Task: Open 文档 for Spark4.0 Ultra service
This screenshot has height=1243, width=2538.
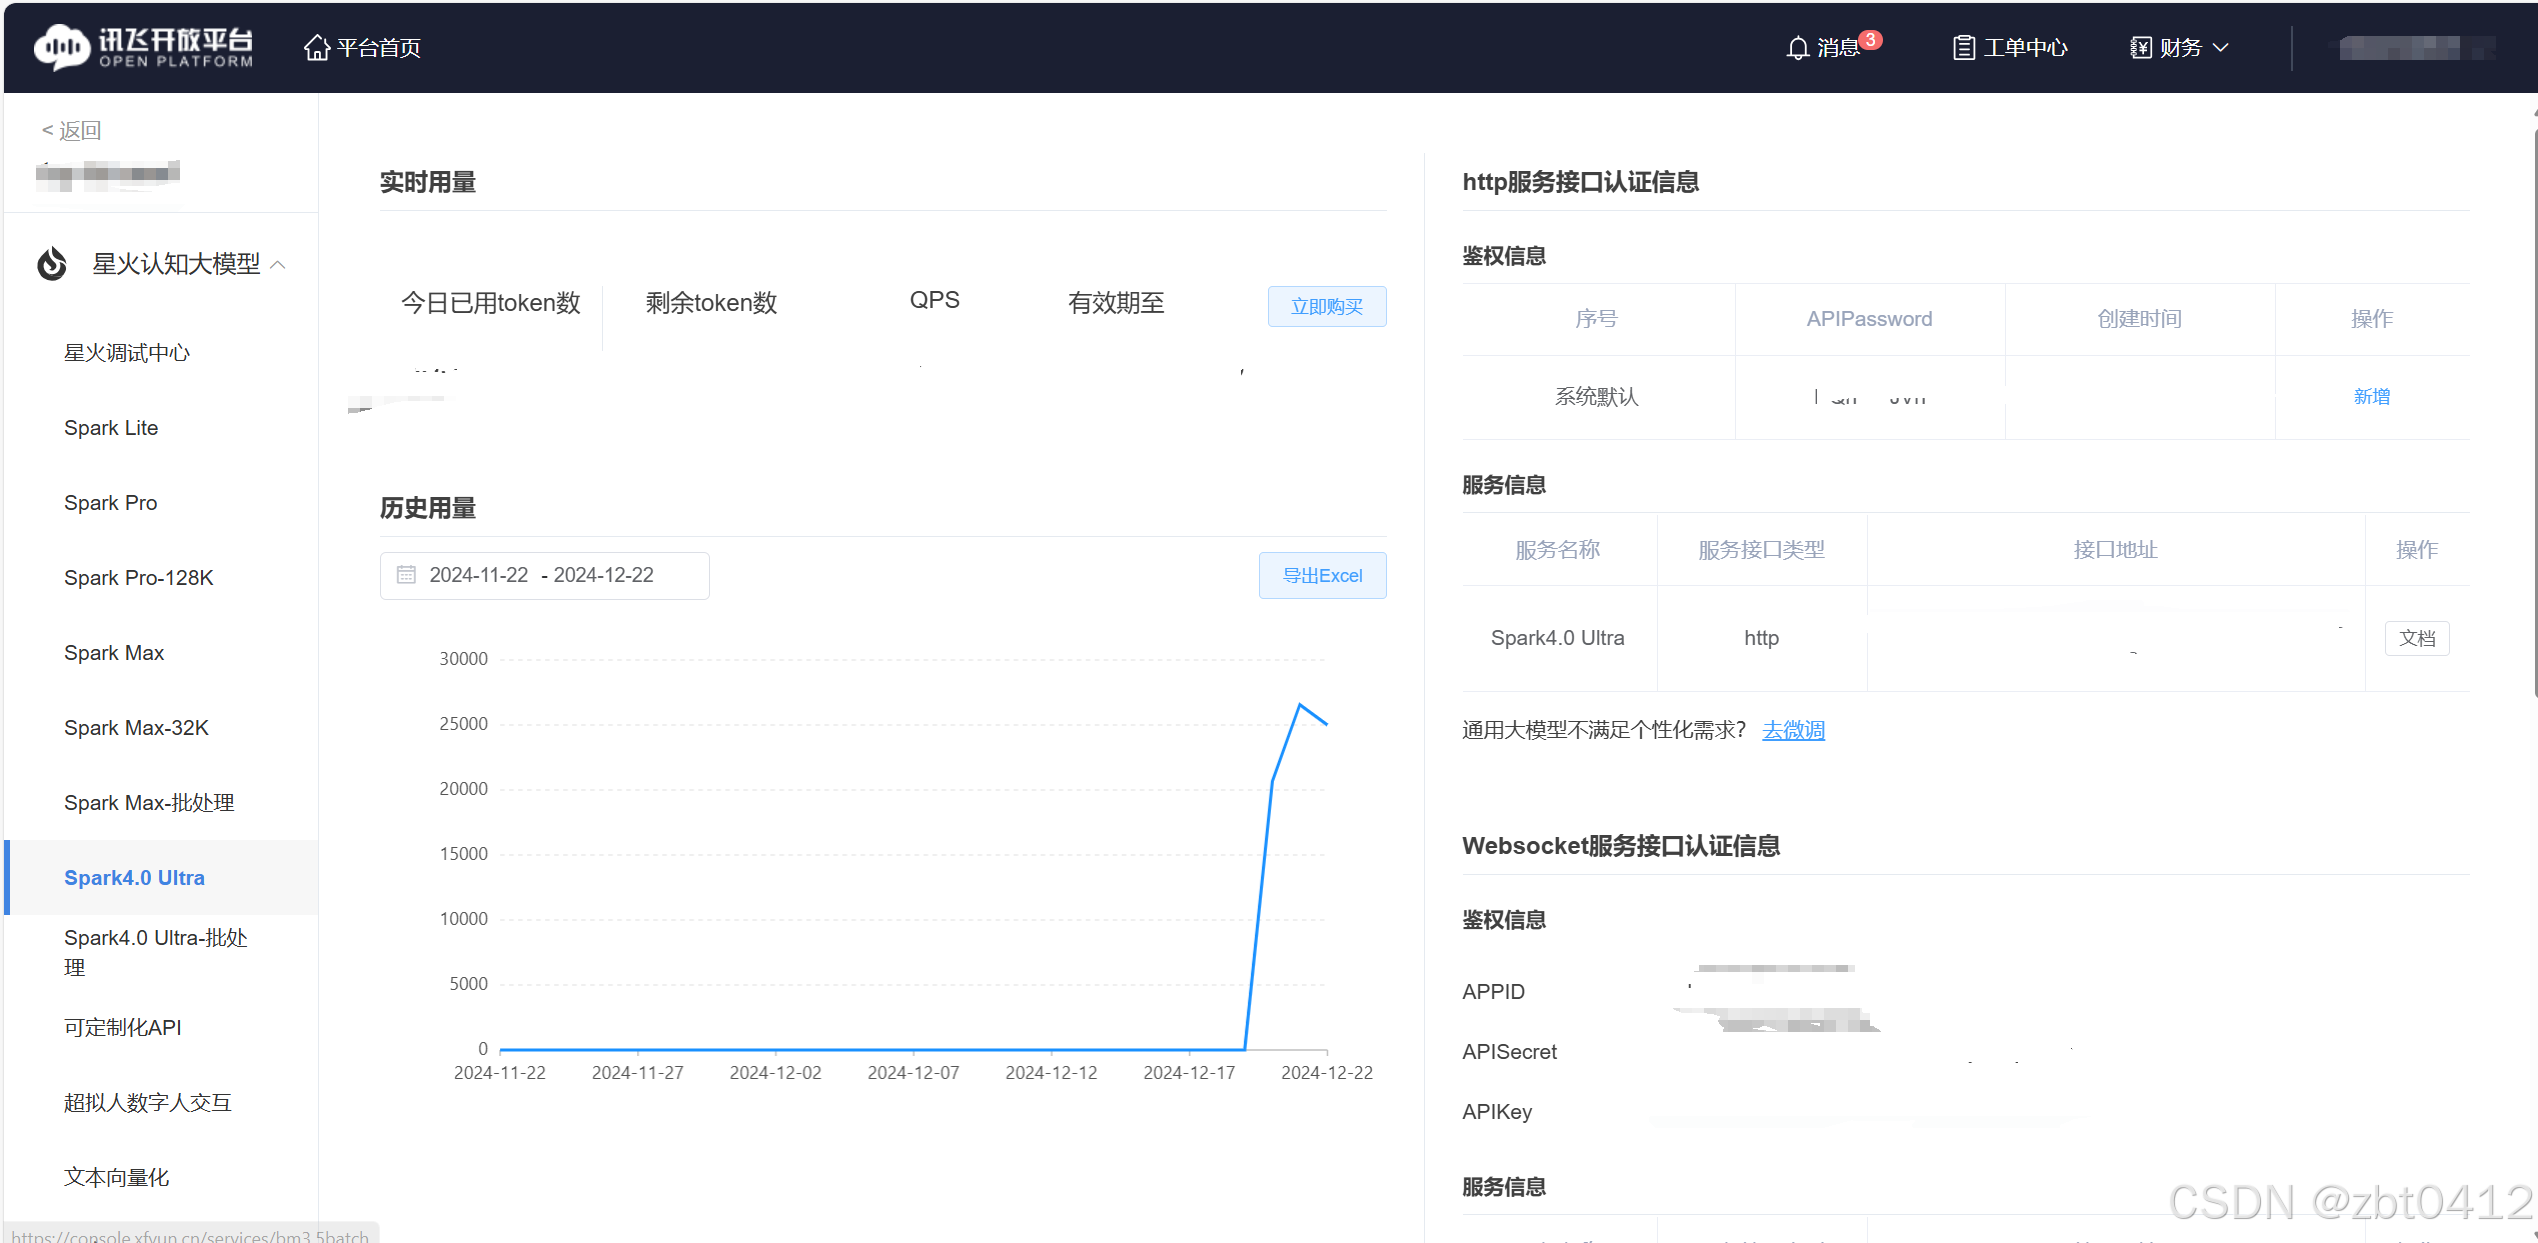Action: tap(2416, 638)
